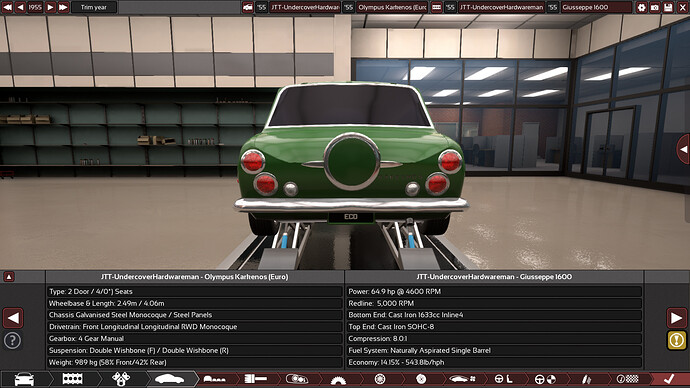Select the testing checkered flag step icon
Image resolution: width=690 pixels, height=388 pixels.
point(628,379)
